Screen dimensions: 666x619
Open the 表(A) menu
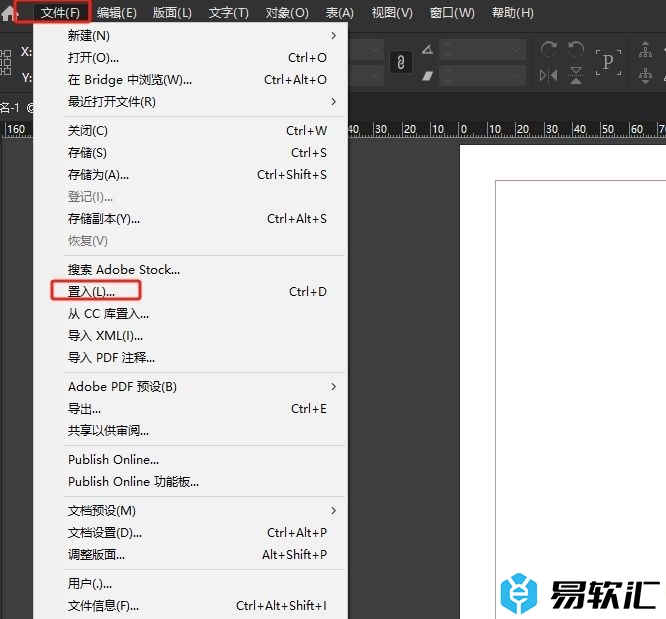point(339,13)
